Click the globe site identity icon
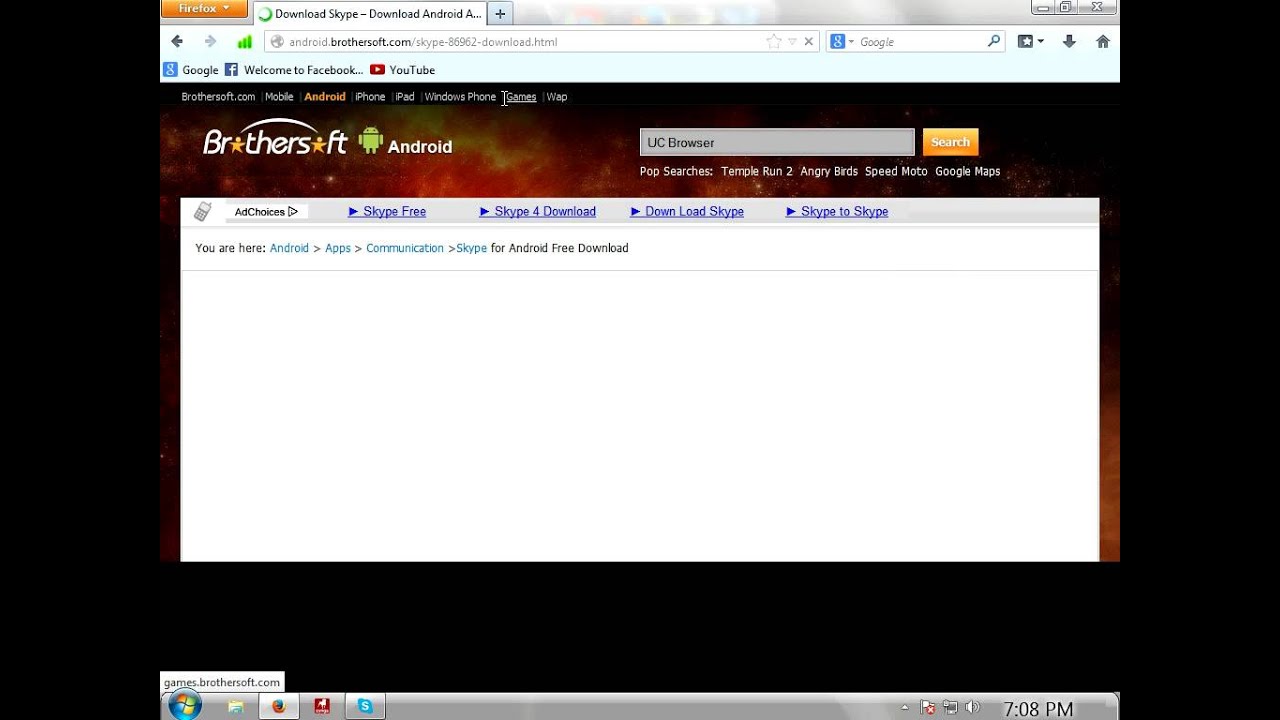 tap(277, 42)
